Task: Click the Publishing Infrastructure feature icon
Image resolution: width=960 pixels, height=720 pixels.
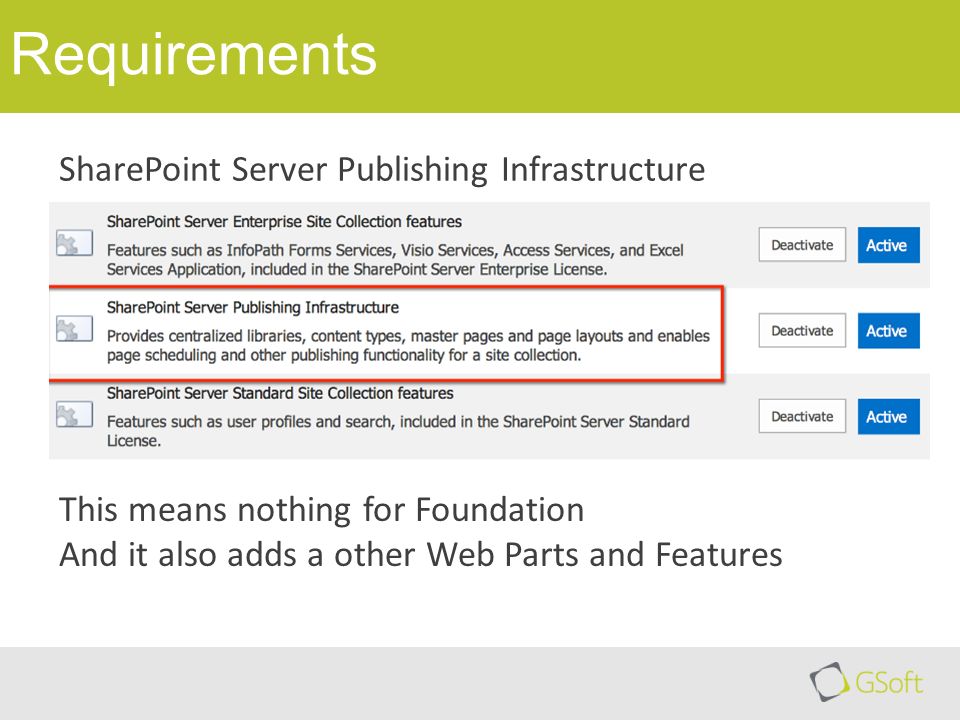Action: [x=74, y=329]
